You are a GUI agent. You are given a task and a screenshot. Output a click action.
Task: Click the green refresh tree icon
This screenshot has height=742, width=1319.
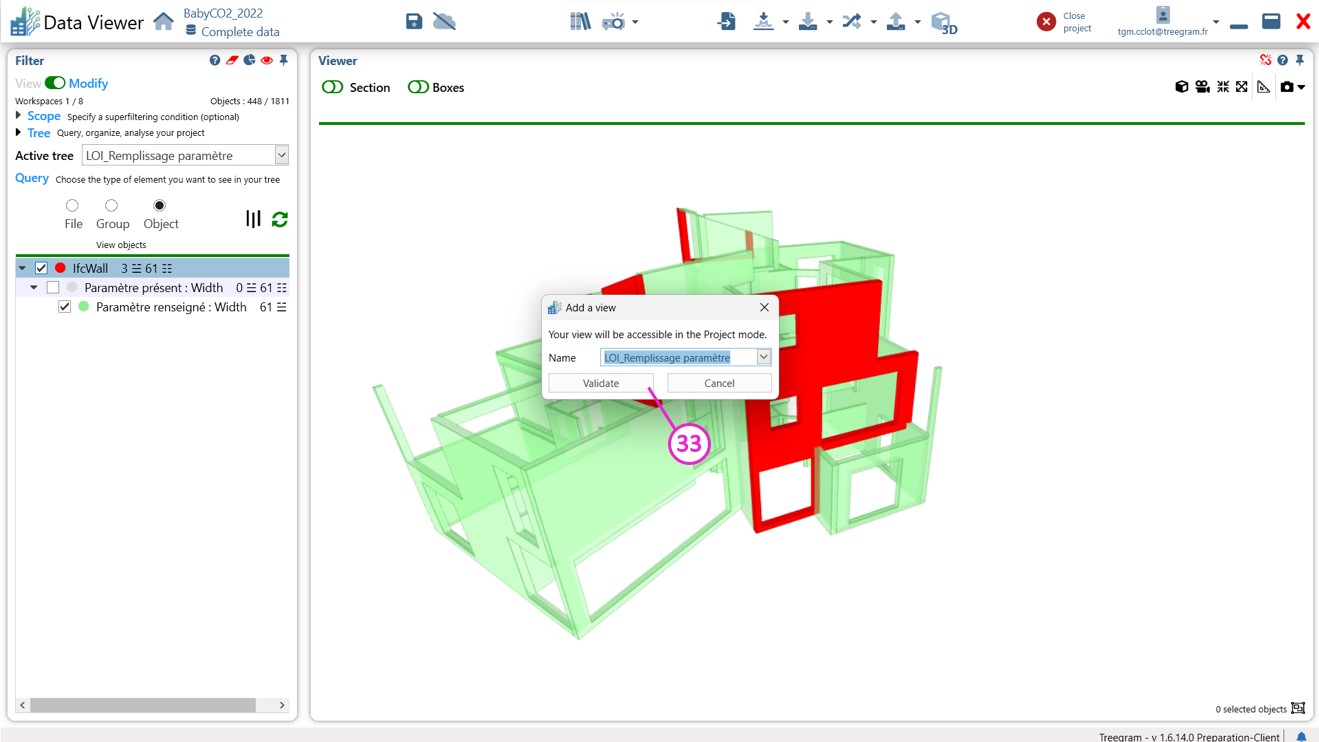(280, 219)
